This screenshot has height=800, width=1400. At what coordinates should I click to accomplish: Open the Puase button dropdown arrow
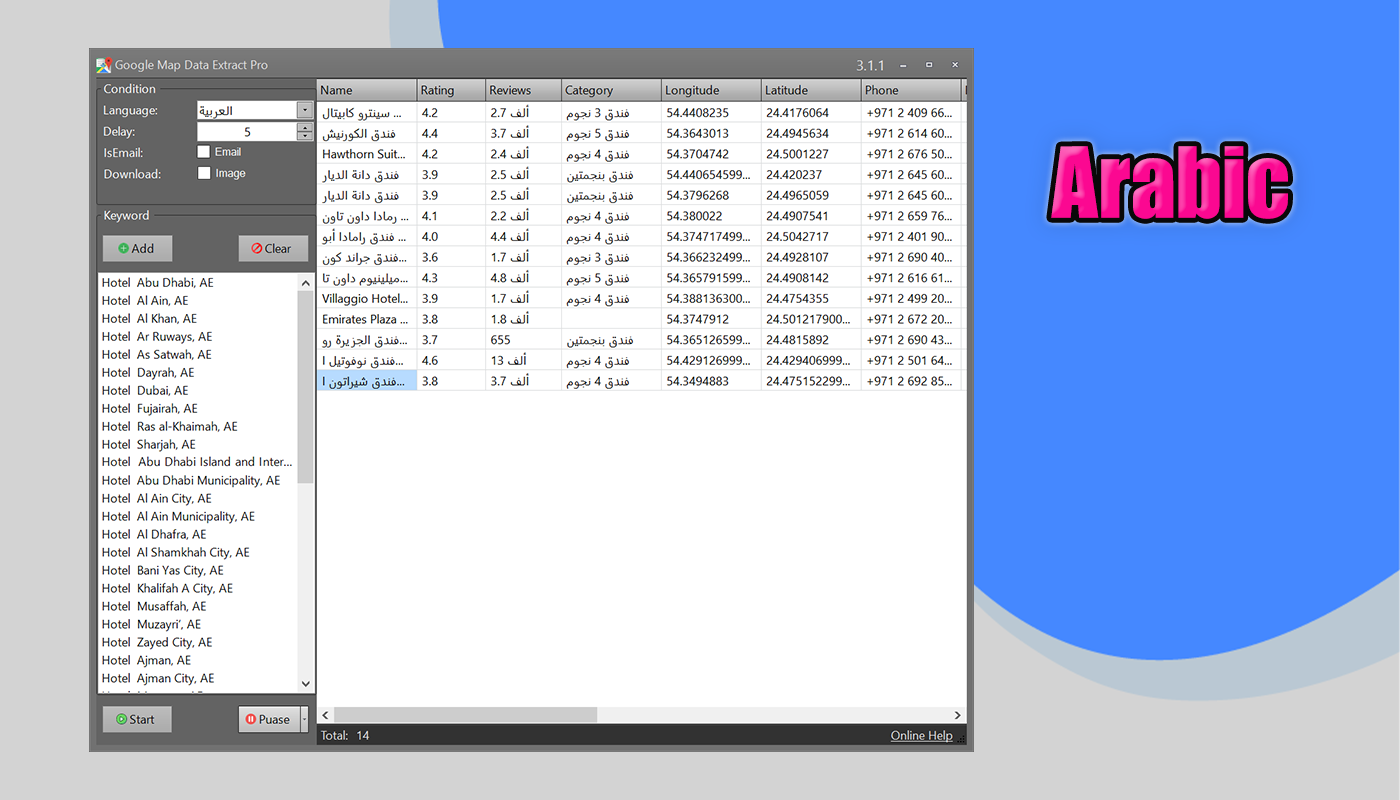click(x=304, y=719)
